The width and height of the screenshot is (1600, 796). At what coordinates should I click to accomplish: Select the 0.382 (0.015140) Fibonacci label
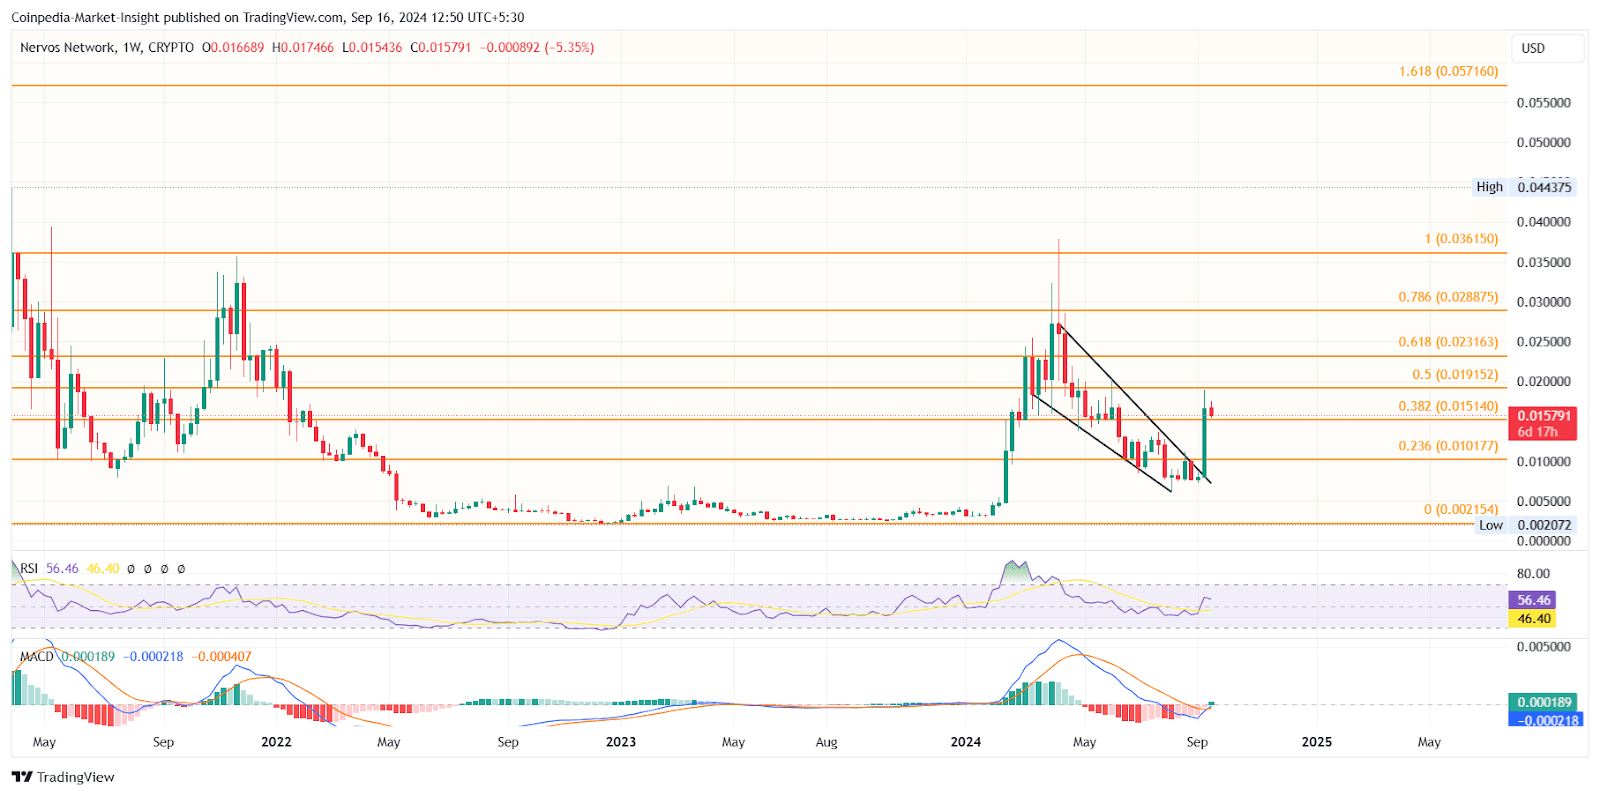1448,406
